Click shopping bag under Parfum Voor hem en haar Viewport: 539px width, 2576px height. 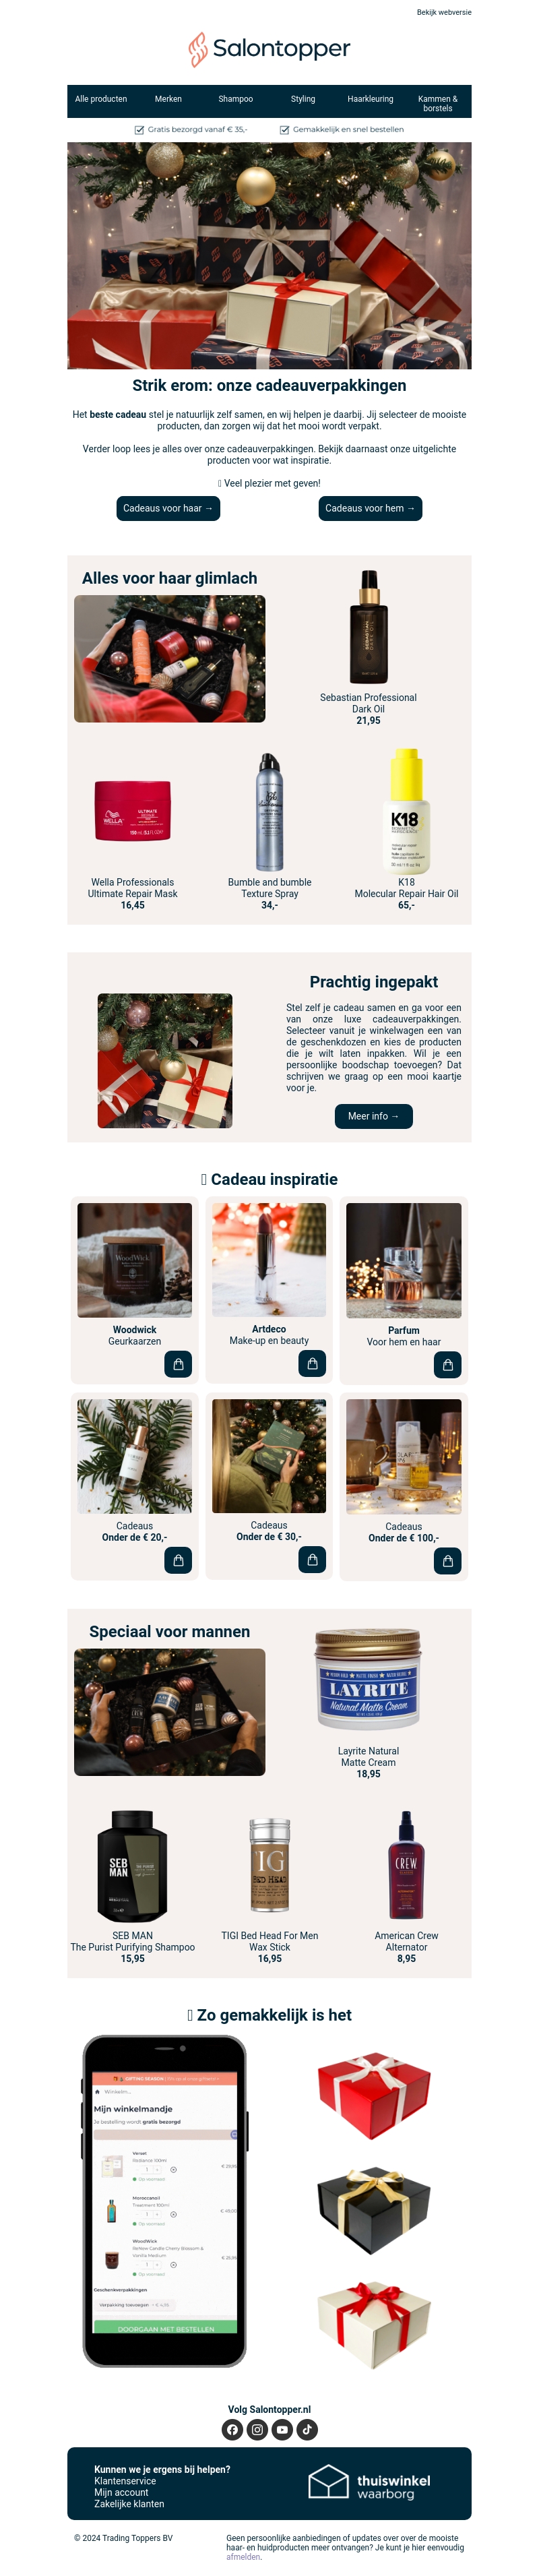[x=447, y=1365]
